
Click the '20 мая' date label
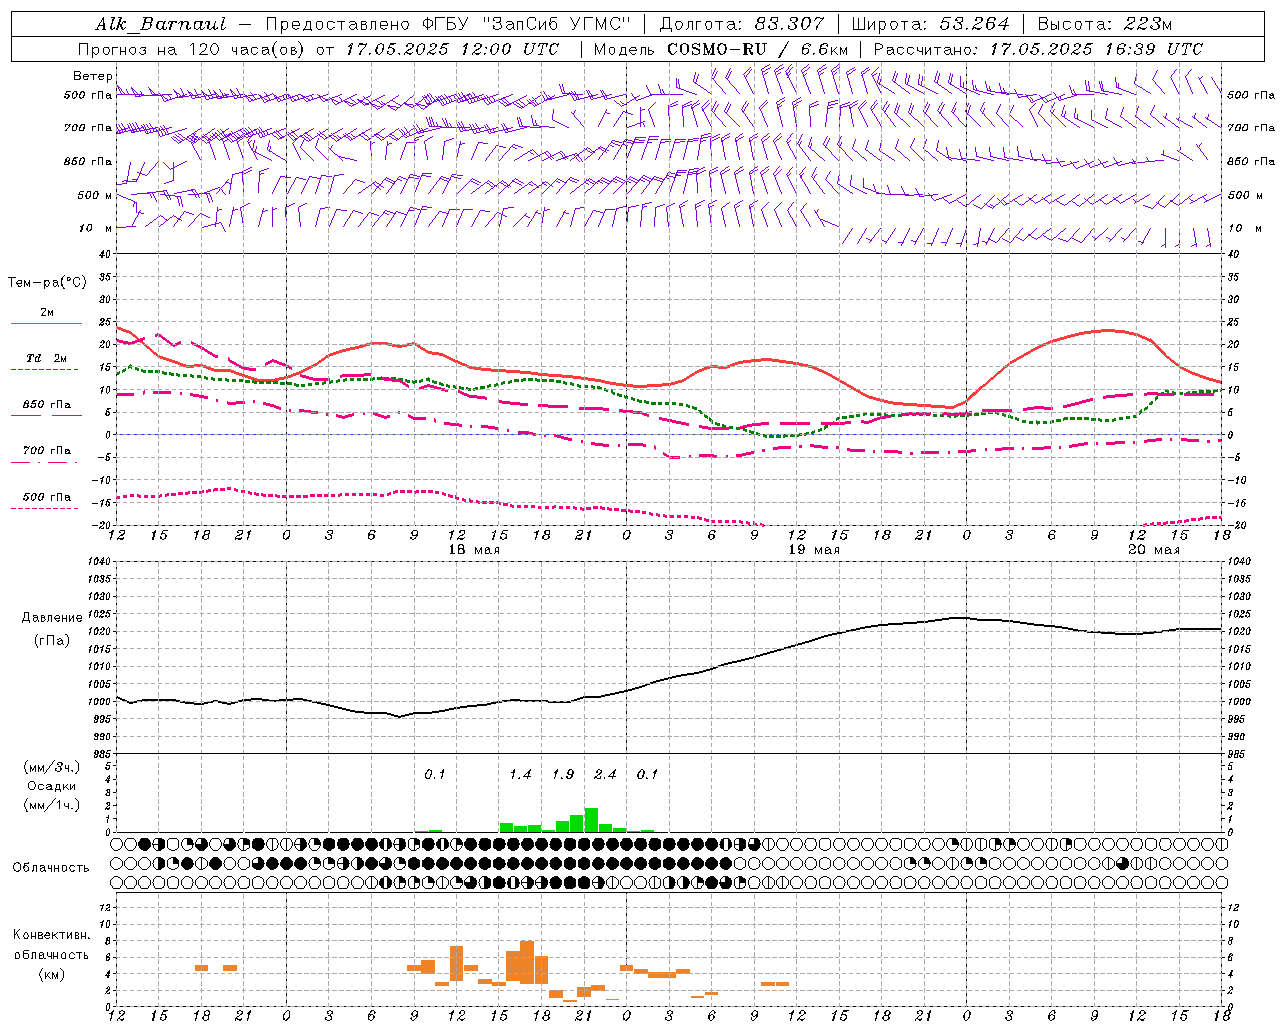pos(1153,550)
